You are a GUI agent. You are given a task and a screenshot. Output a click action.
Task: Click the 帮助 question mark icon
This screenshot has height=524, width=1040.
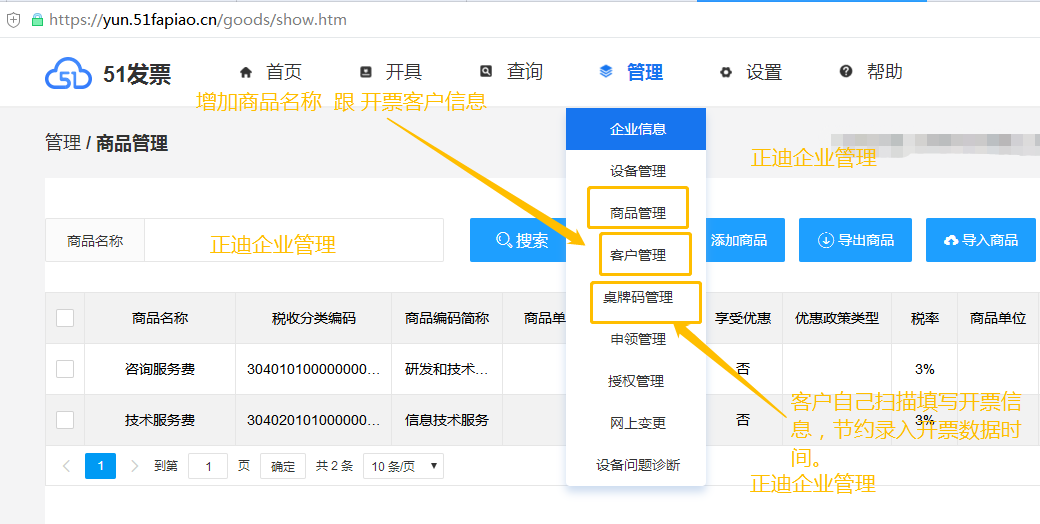[x=846, y=72]
